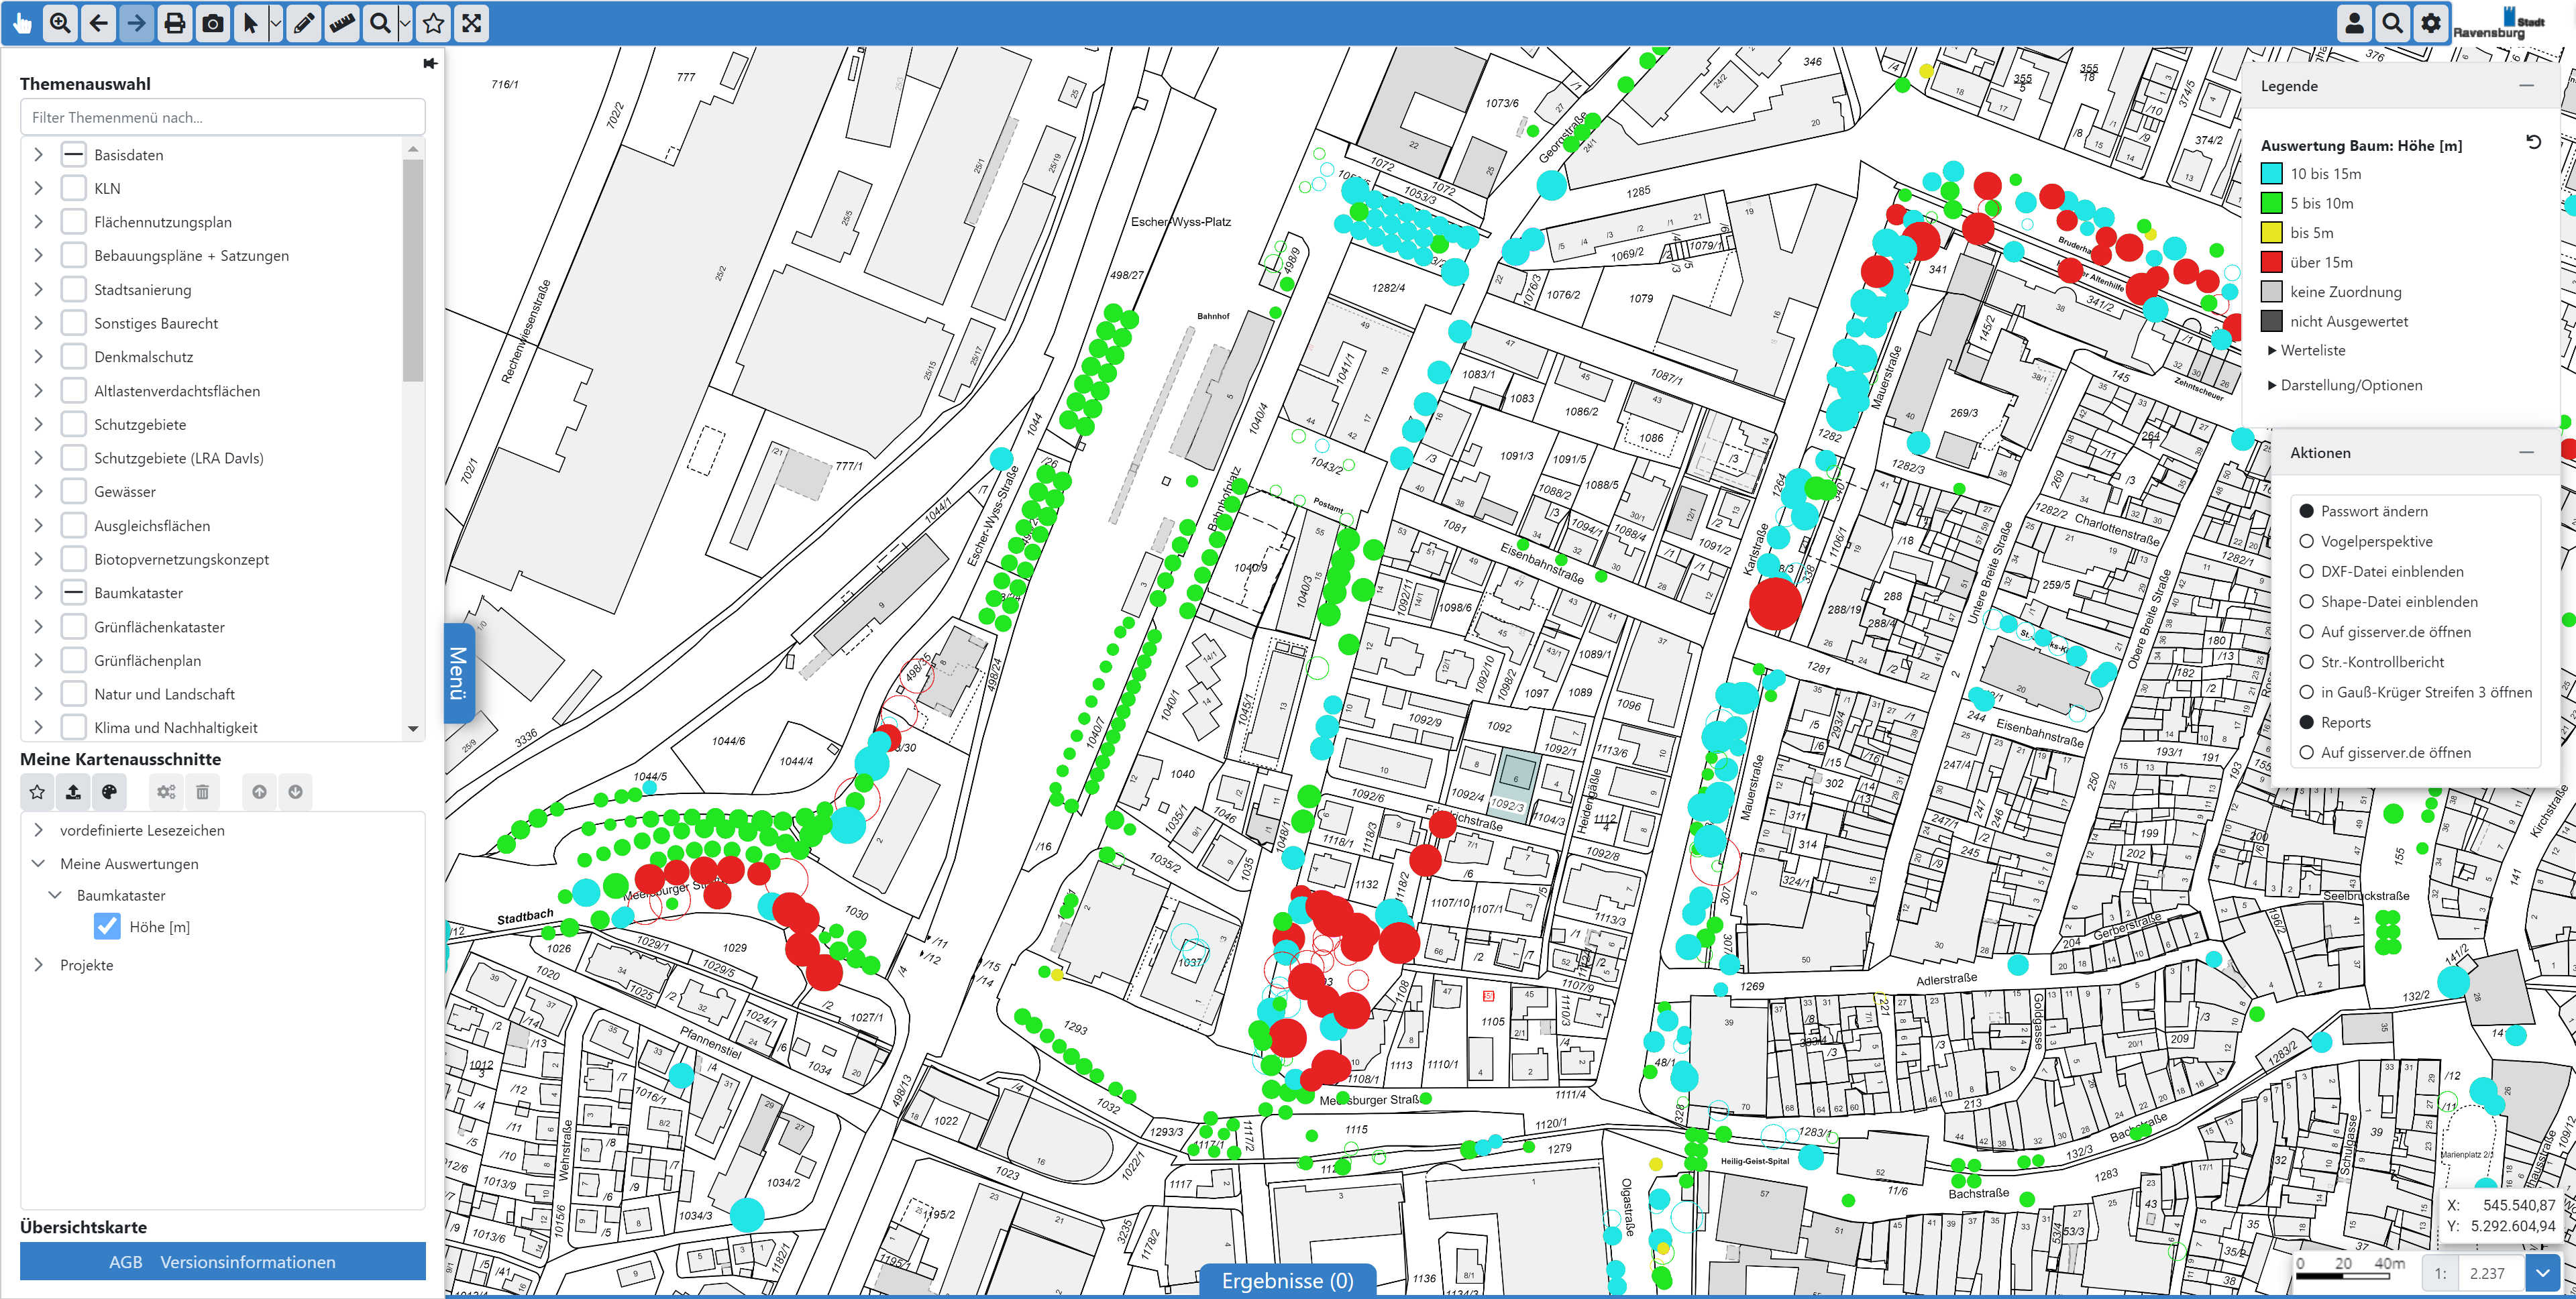
Task: Open the Versionsinformationen link
Action: click(x=247, y=1262)
